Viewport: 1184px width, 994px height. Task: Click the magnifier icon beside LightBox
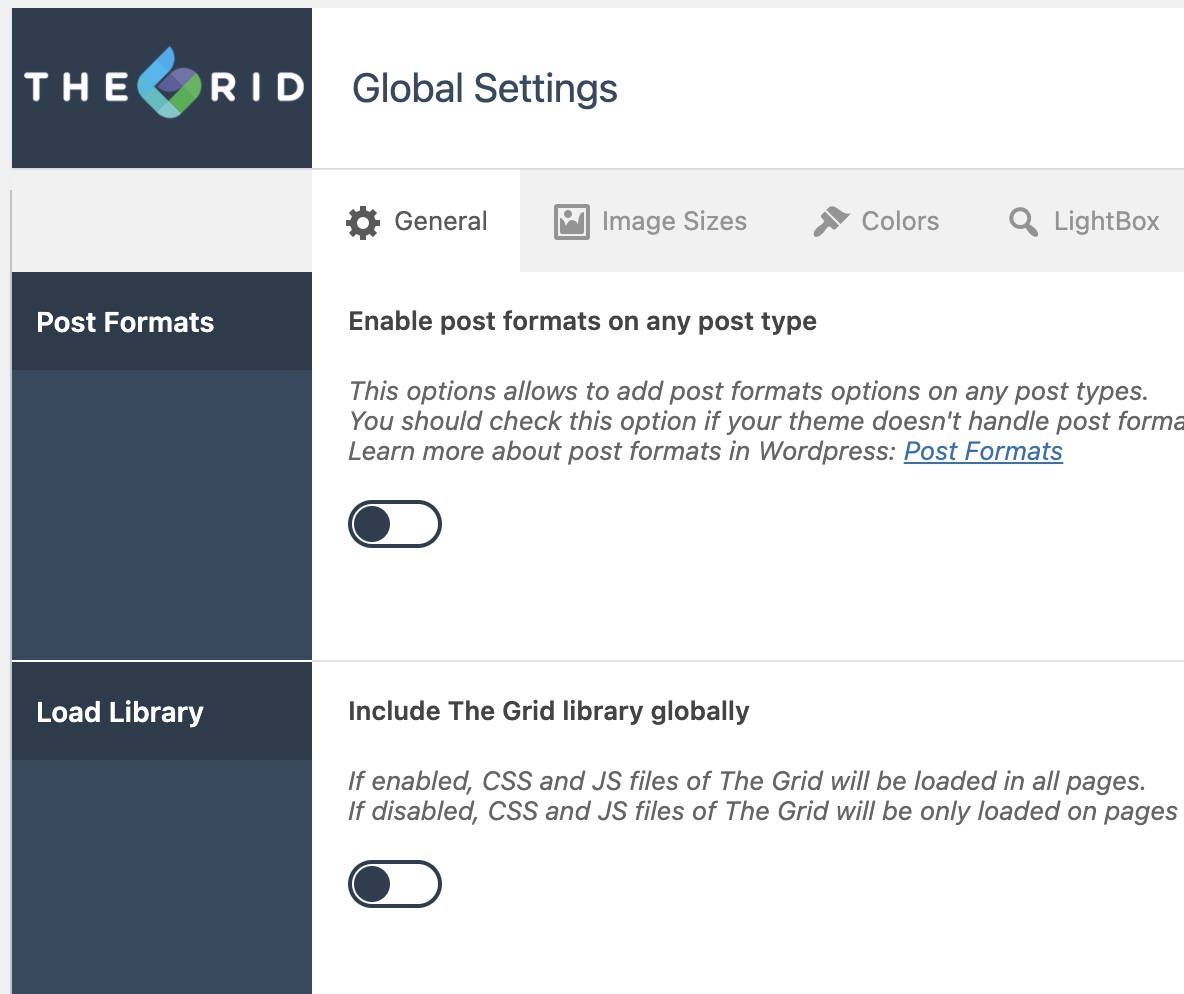point(1023,222)
